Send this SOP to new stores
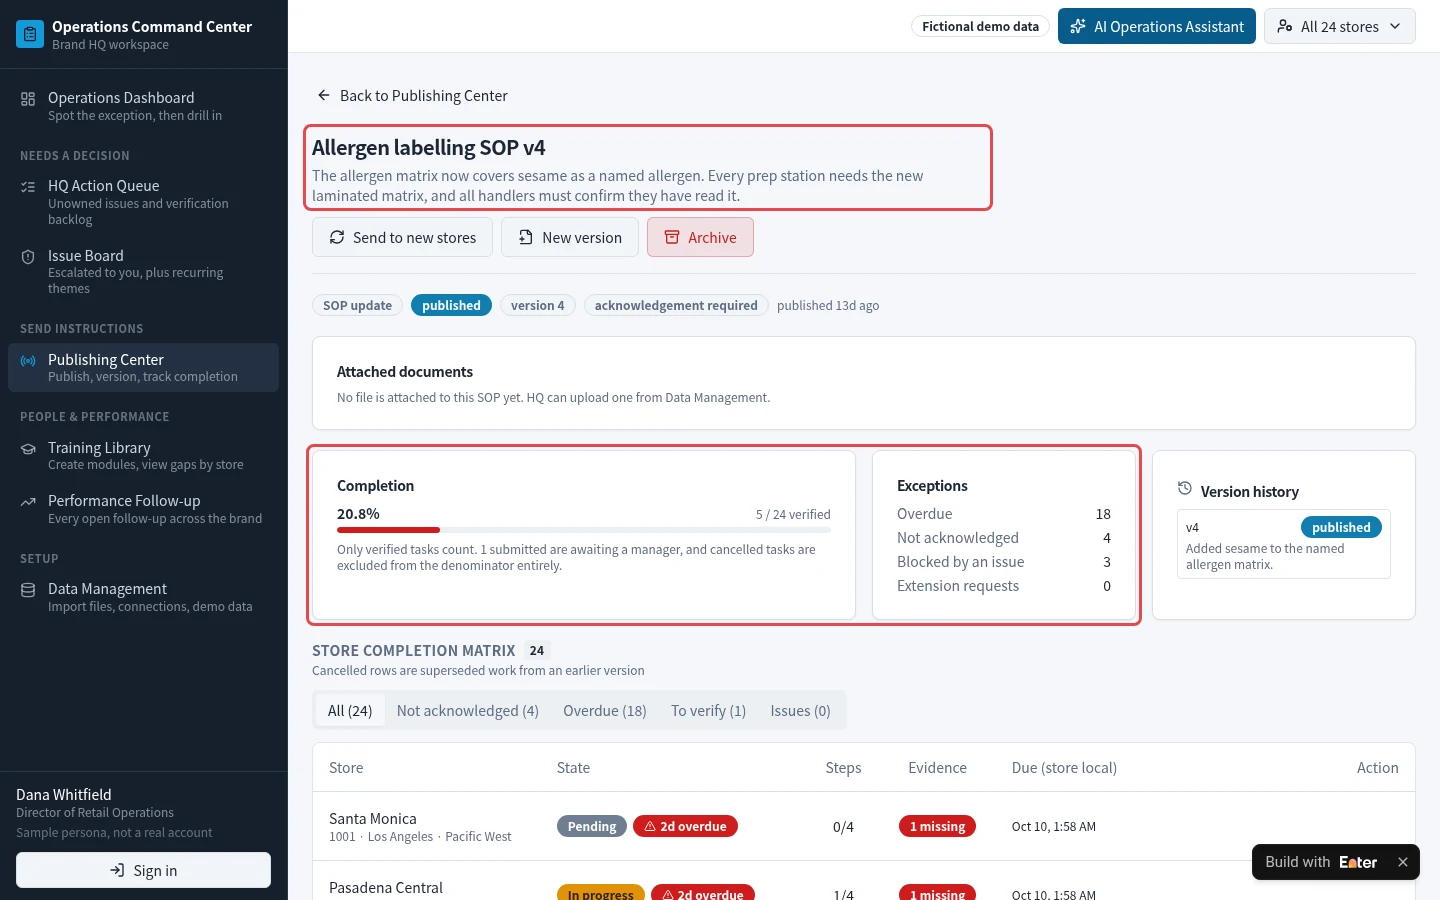1440x900 pixels. pos(402,237)
